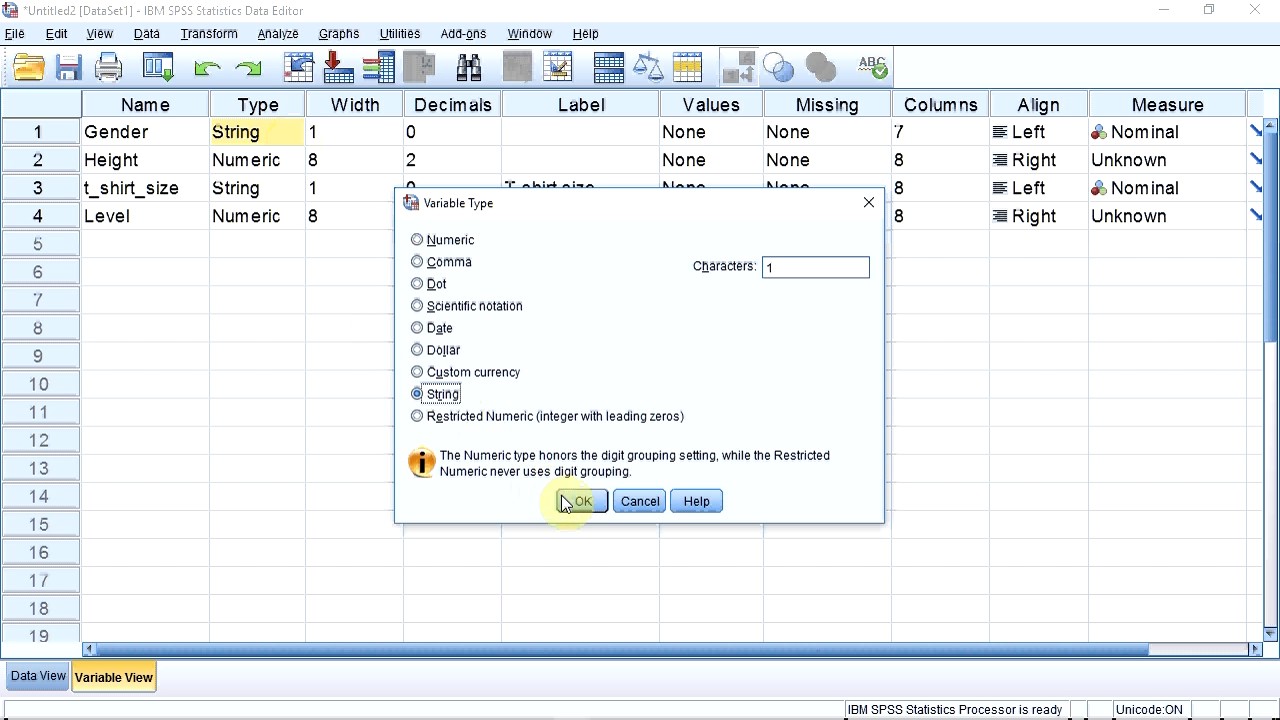1280x720 pixels.
Task: Print using the printer toolbar icon
Action: pyautogui.click(x=108, y=68)
